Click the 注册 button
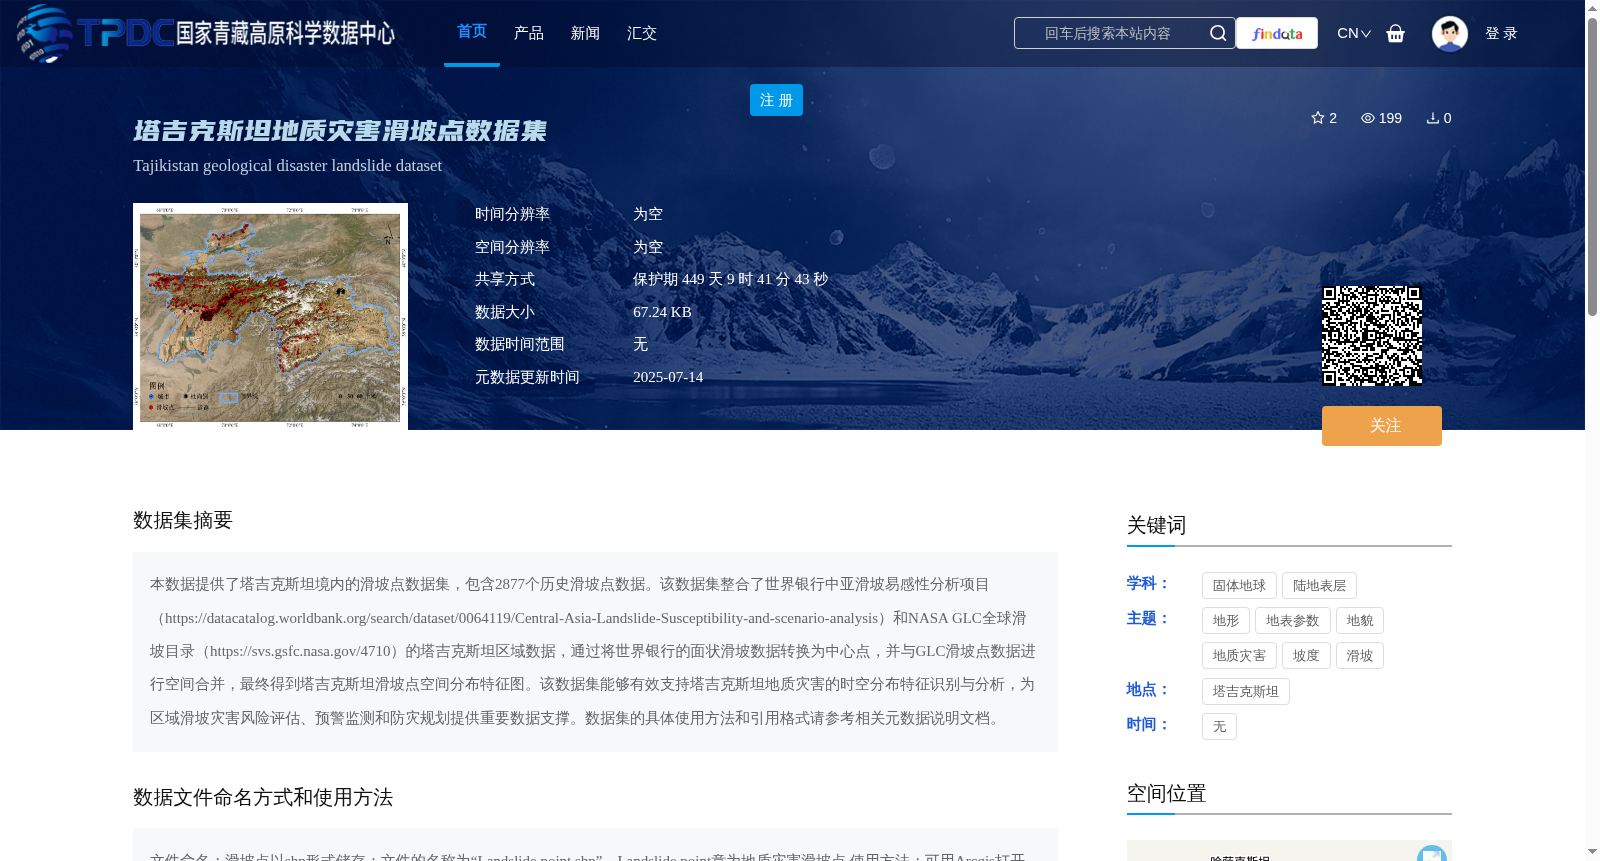Image resolution: width=1600 pixels, height=861 pixels. (776, 100)
